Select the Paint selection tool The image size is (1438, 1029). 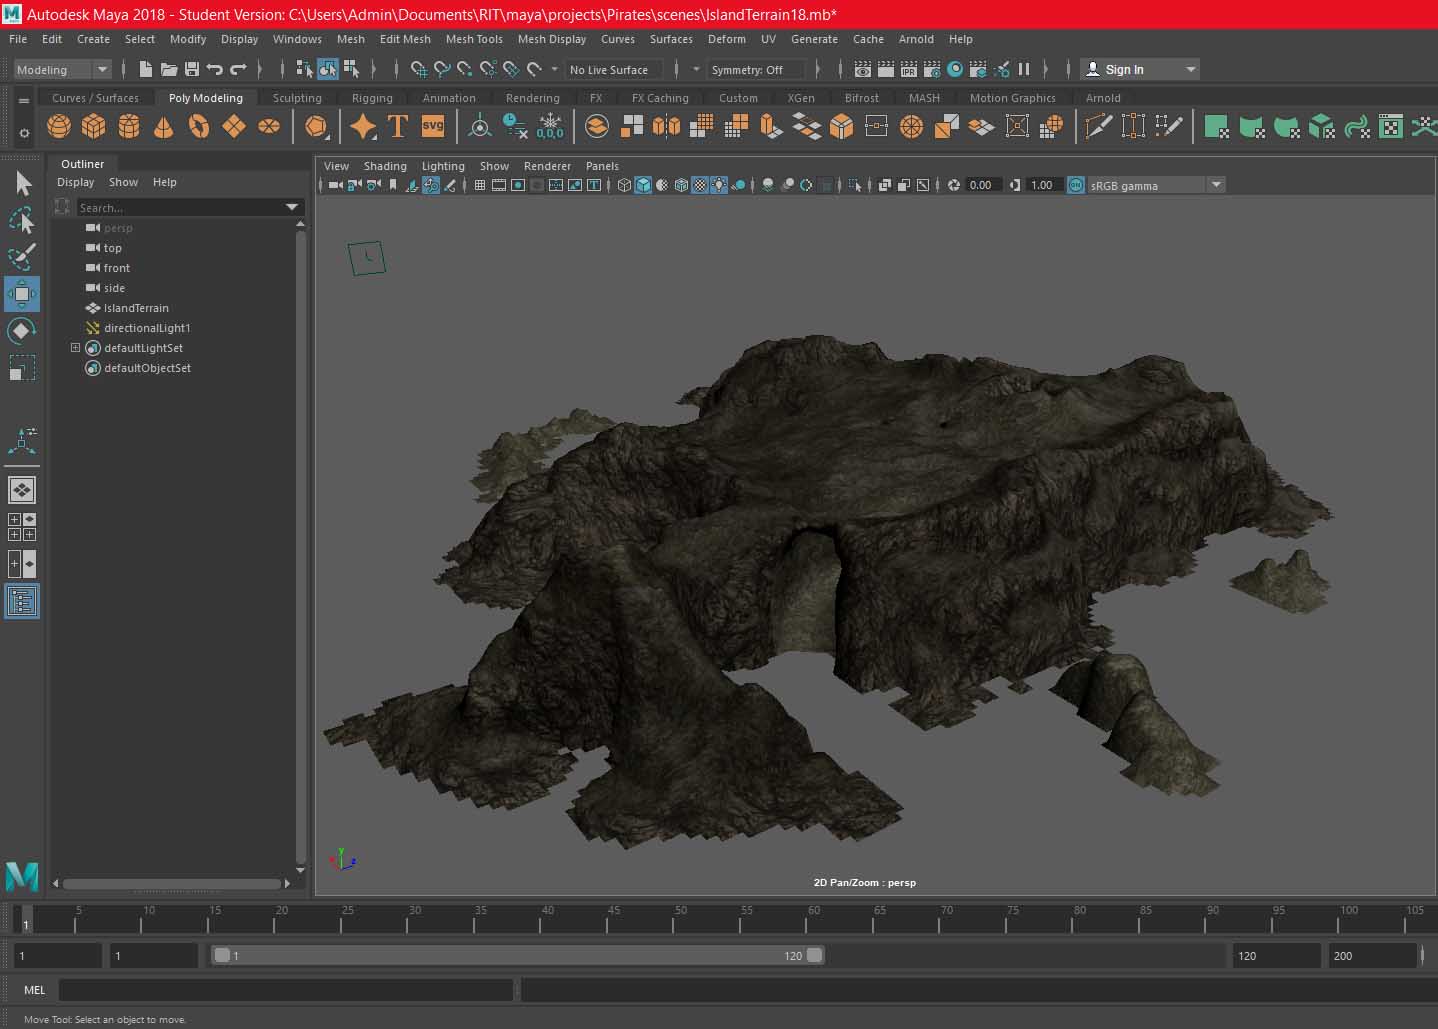[22, 257]
